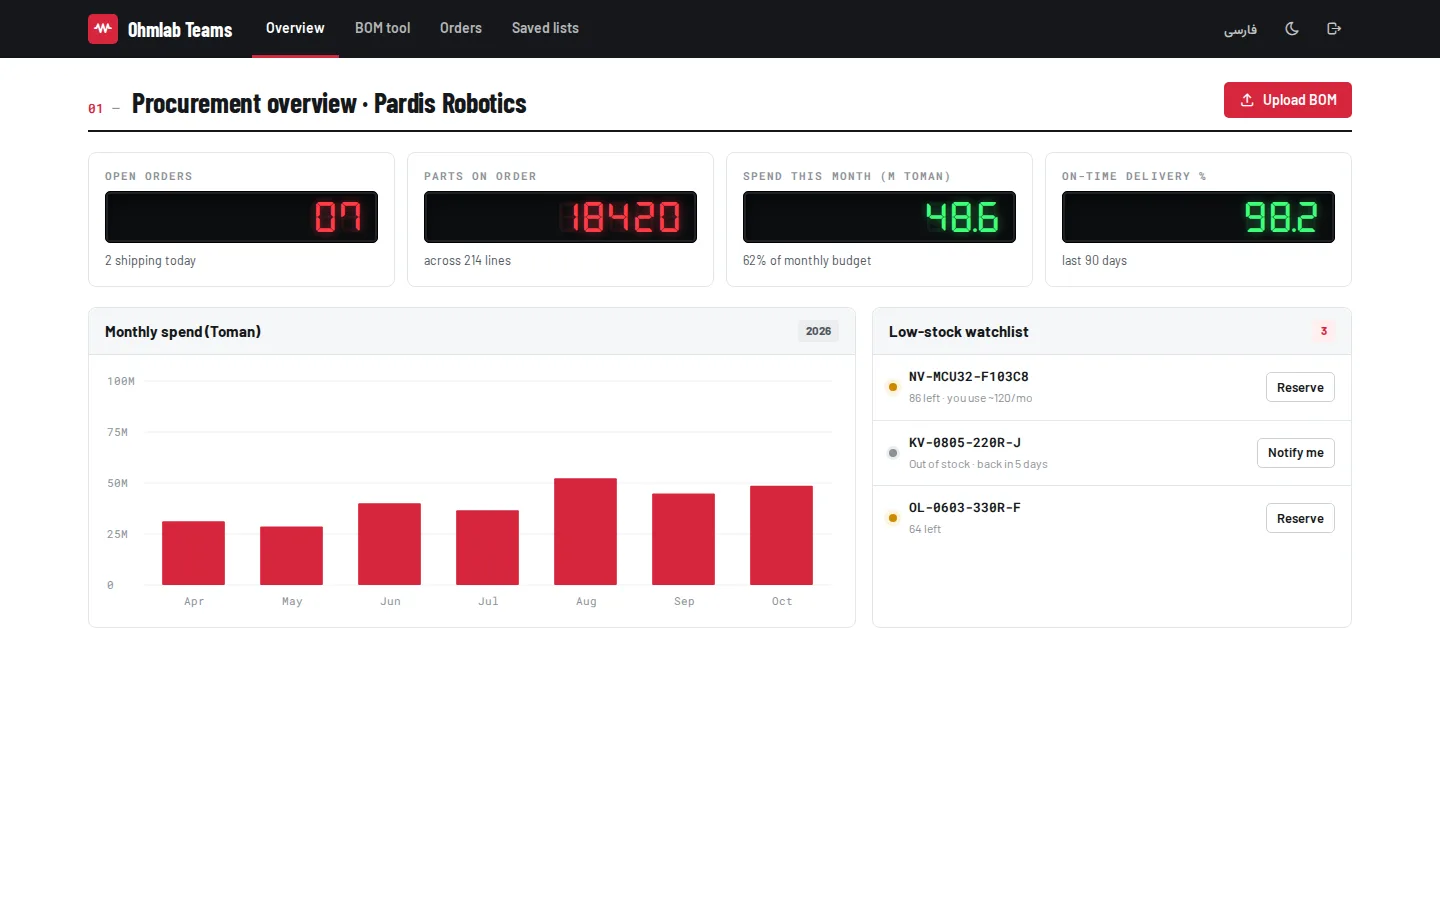Click the amber status dot for OL-0603-330R-F
Image resolution: width=1440 pixels, height=900 pixels.
pos(893,518)
